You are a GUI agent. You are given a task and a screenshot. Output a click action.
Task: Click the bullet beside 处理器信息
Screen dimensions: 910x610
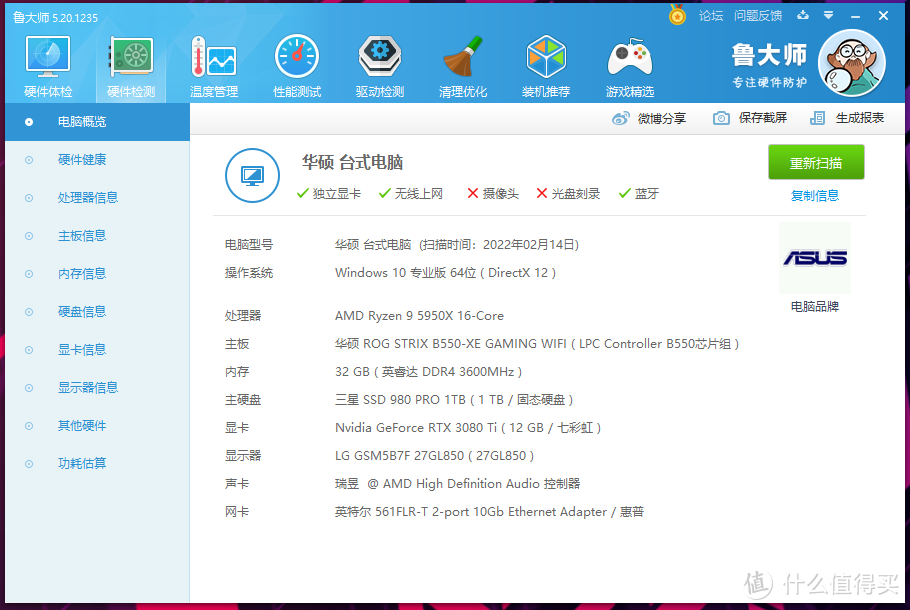pyautogui.click(x=29, y=198)
